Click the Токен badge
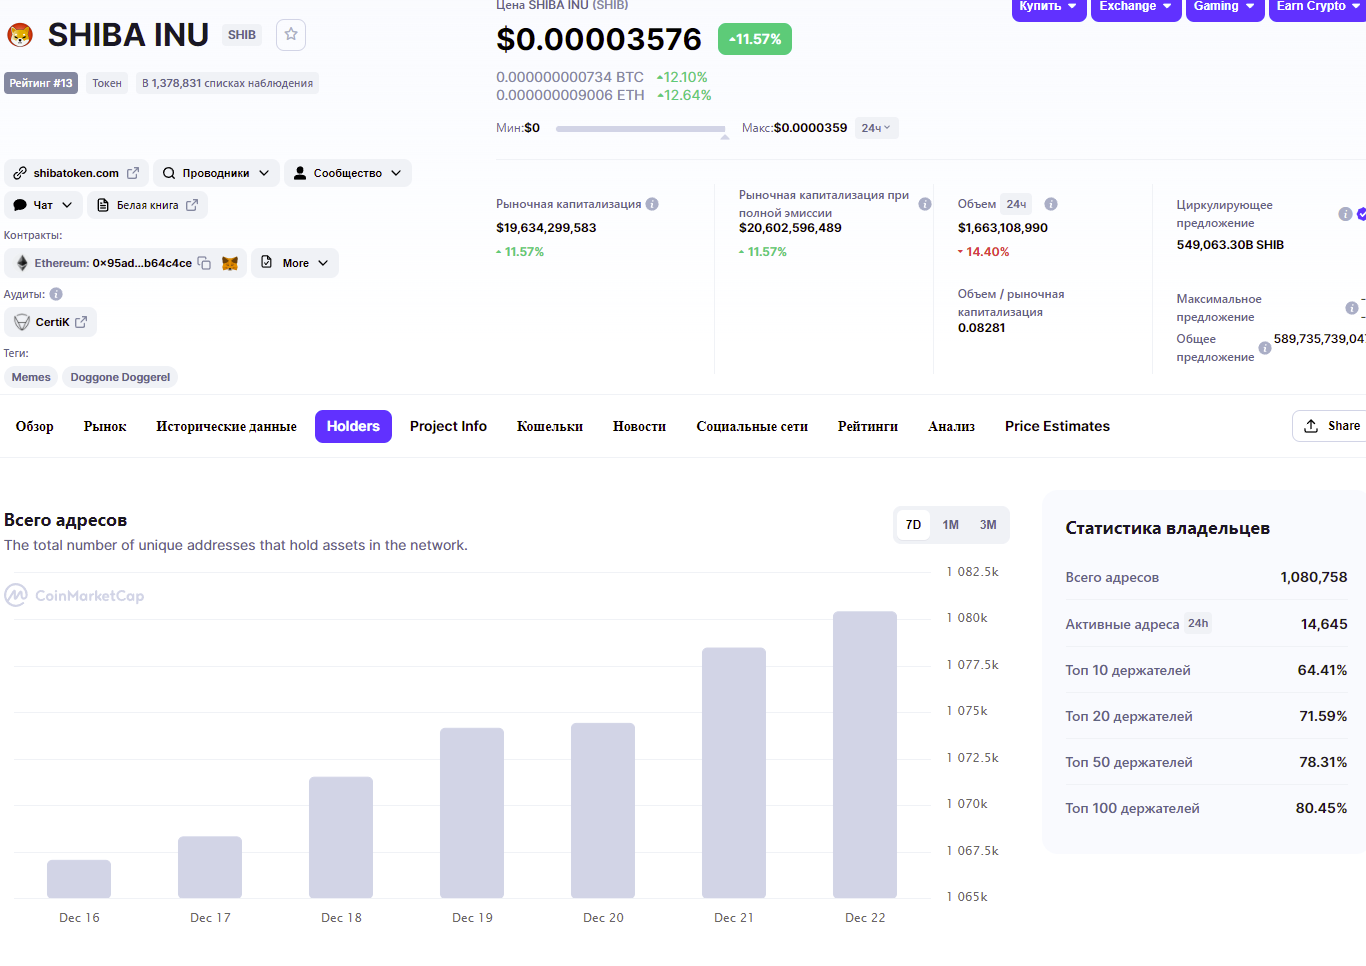 pyautogui.click(x=107, y=83)
